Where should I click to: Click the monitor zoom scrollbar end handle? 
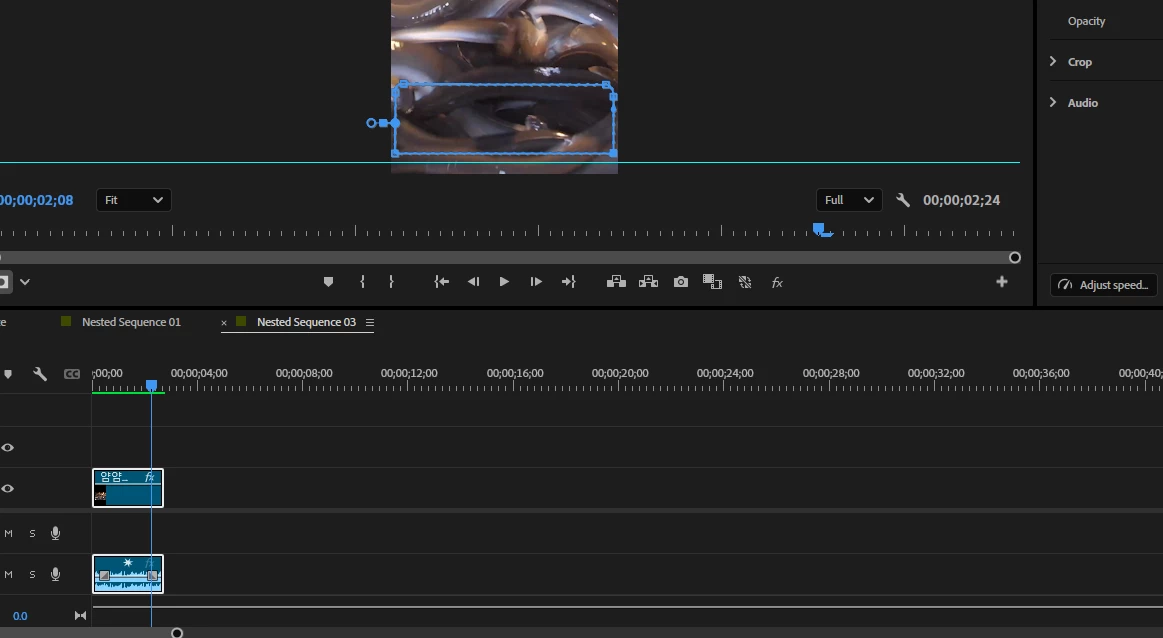click(x=1015, y=257)
